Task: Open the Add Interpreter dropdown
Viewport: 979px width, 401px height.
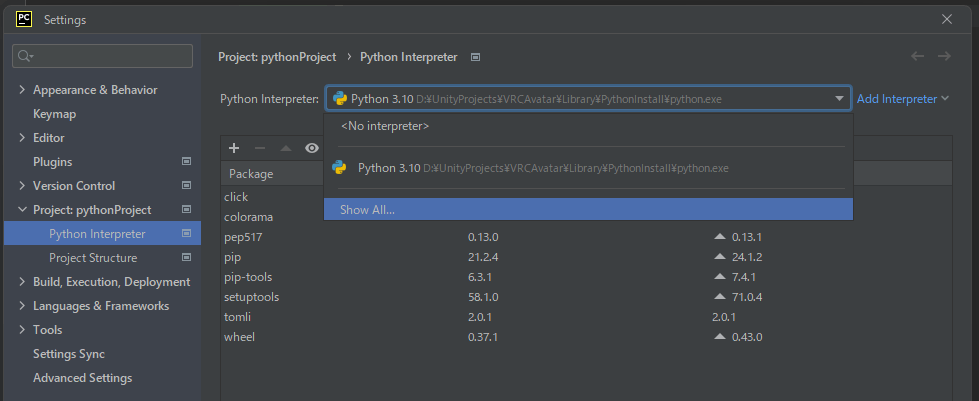Action: click(903, 99)
